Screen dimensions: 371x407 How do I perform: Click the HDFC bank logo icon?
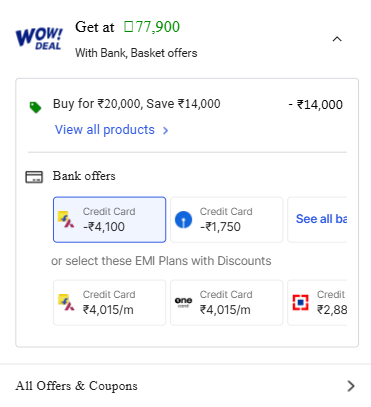tap(300, 302)
